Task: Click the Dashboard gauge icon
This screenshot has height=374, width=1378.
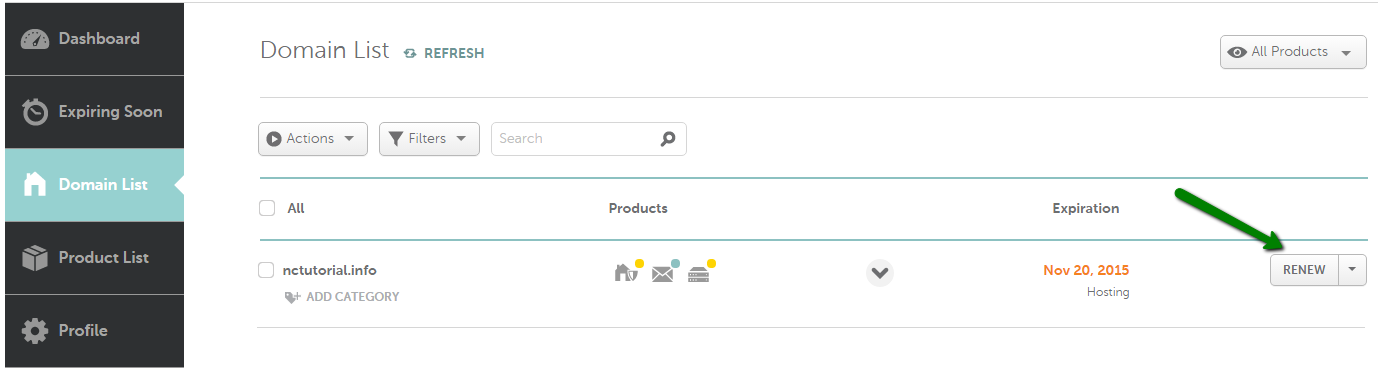Action: pos(35,39)
